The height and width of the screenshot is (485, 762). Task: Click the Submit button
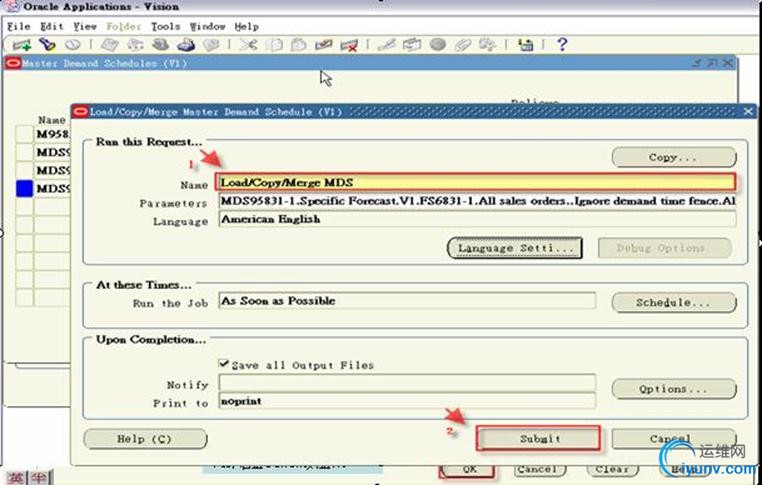(x=538, y=438)
